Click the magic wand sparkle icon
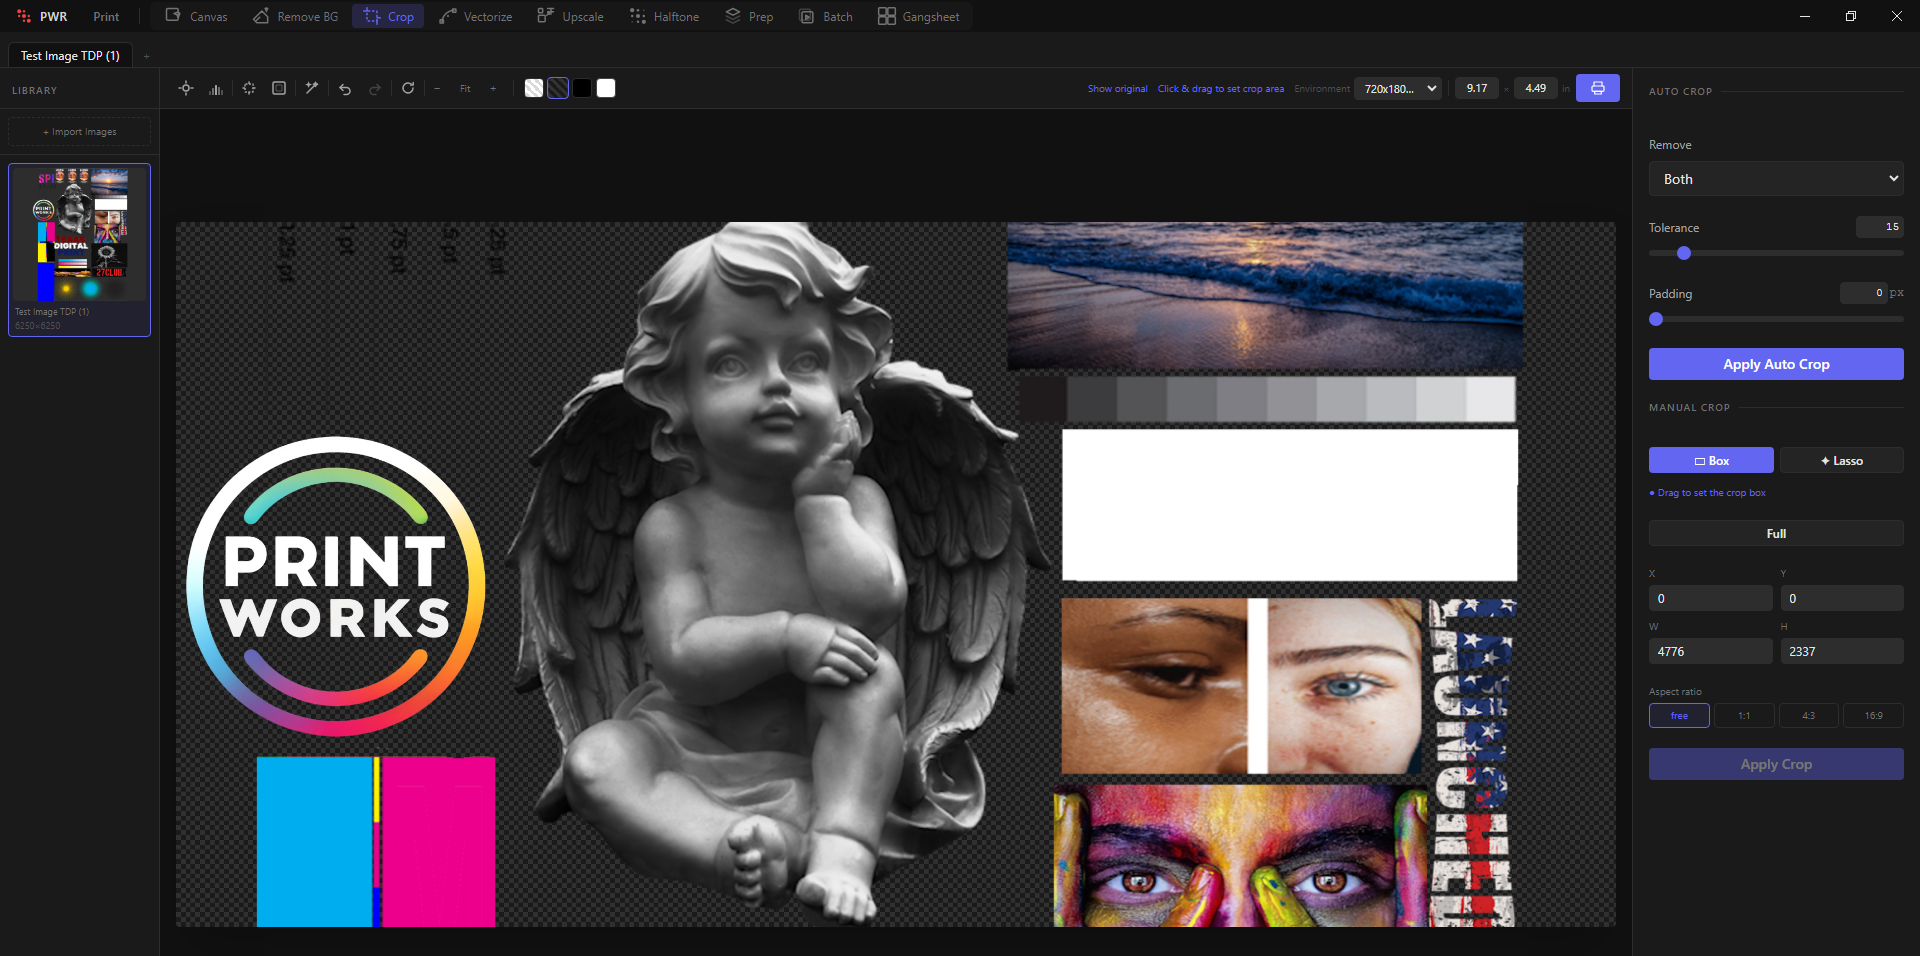The height and width of the screenshot is (956, 1920). (x=312, y=88)
